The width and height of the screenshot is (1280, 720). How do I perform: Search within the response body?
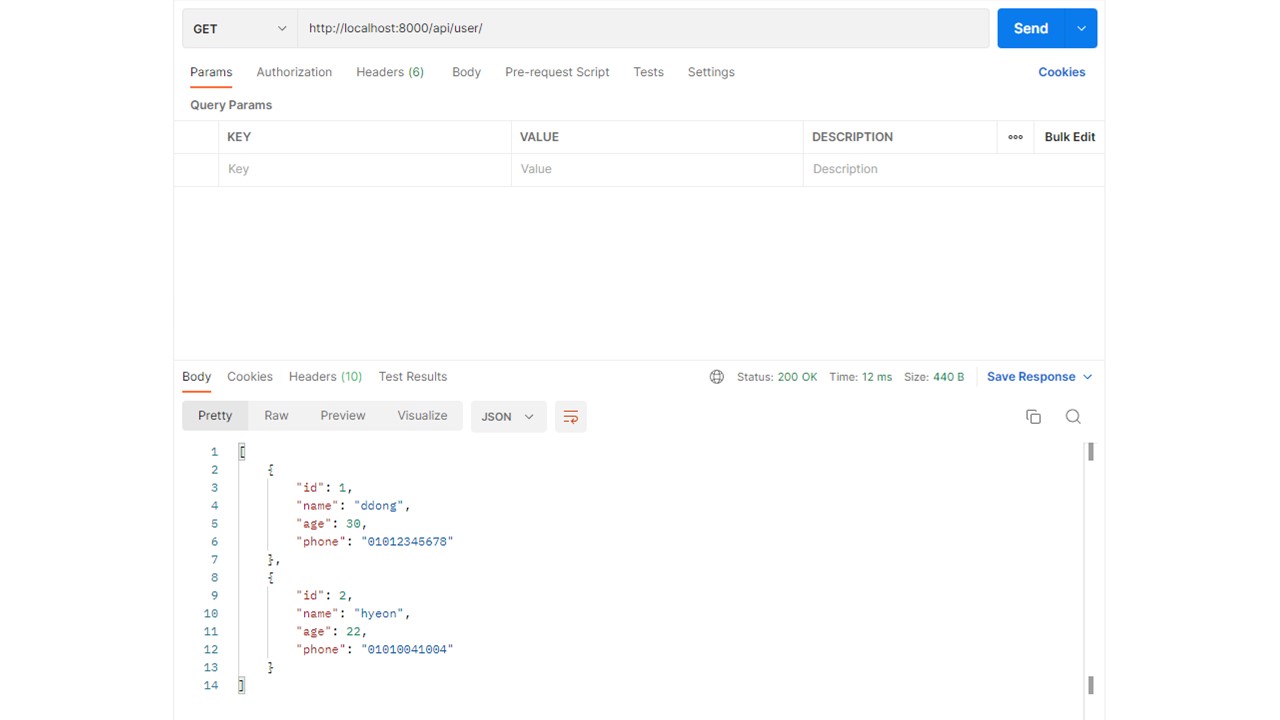pos(1073,416)
